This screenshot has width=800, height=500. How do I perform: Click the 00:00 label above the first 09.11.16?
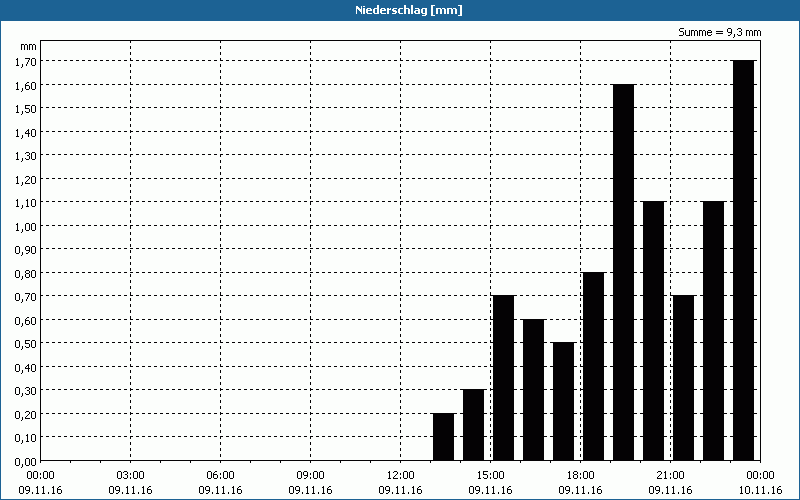tap(40, 476)
